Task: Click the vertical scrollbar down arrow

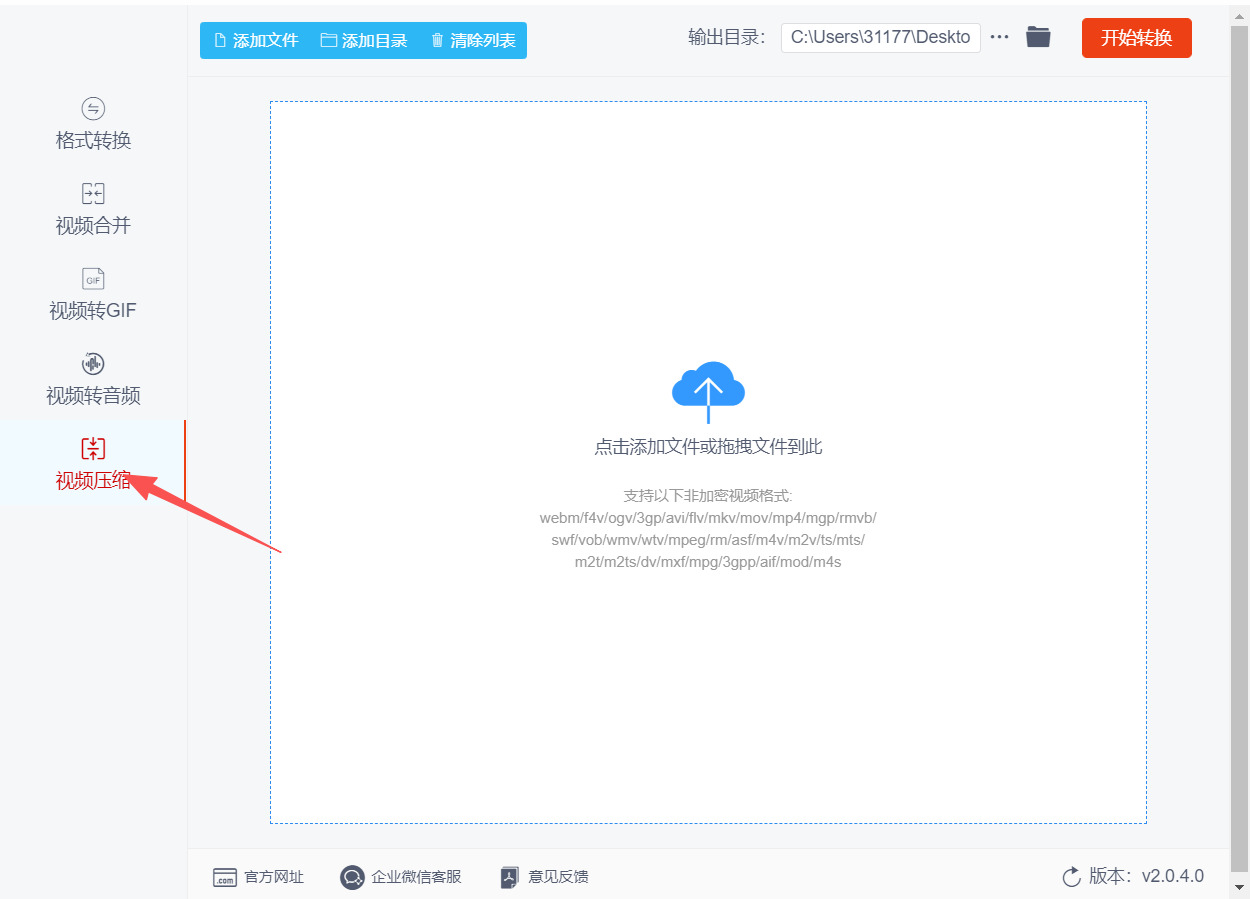Action: (x=1240, y=888)
